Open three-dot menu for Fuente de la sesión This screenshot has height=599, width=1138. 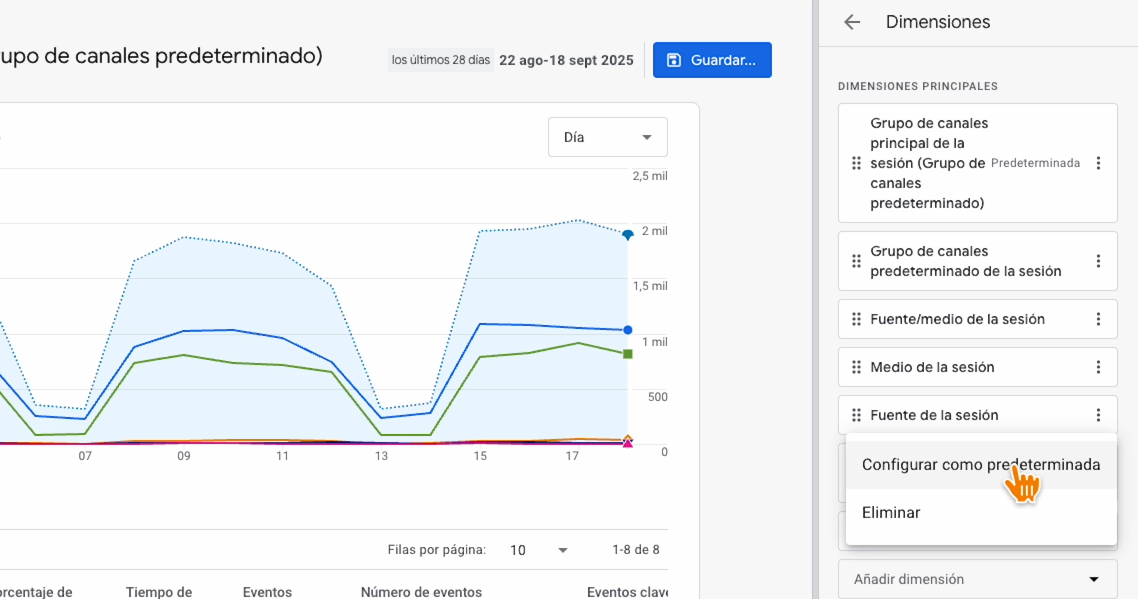point(1098,415)
